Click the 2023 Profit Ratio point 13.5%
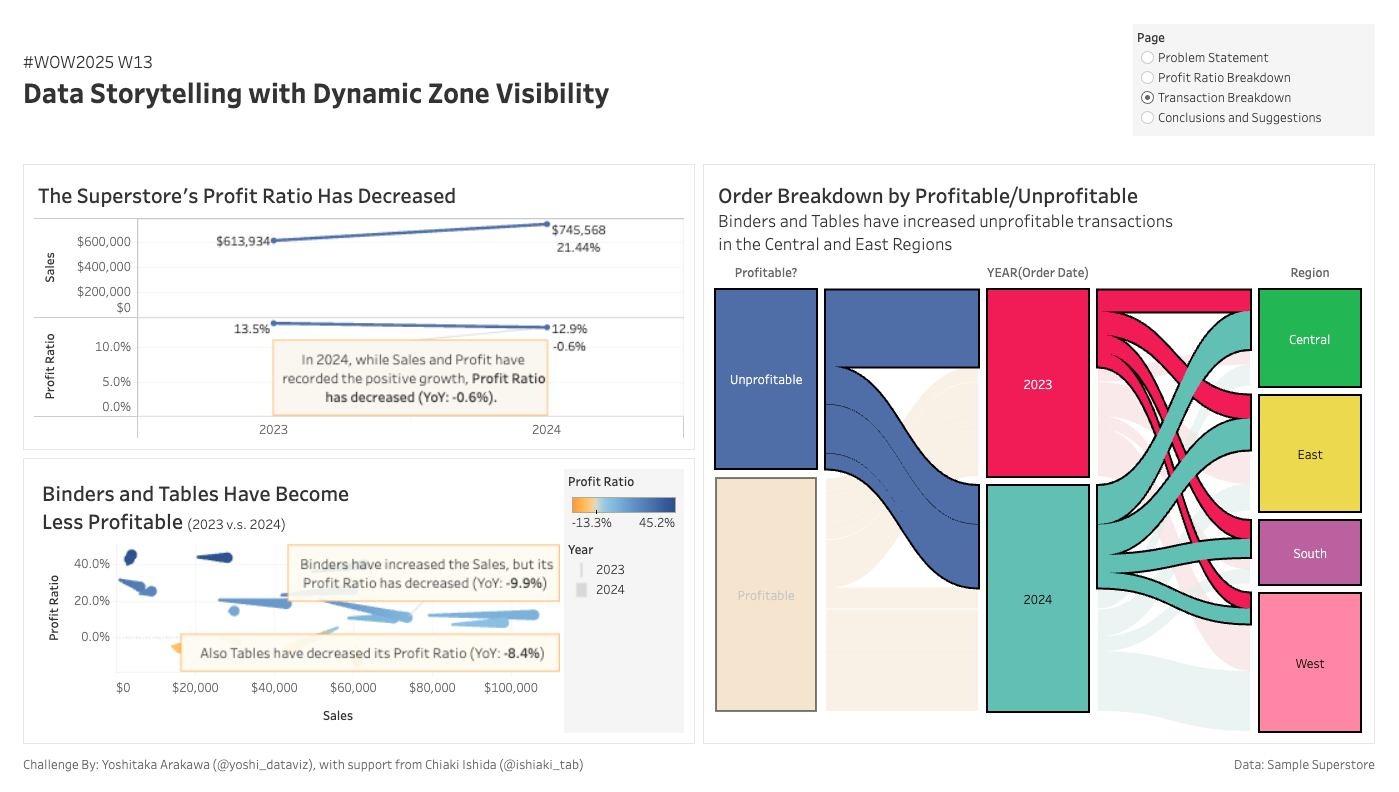 pyautogui.click(x=274, y=323)
